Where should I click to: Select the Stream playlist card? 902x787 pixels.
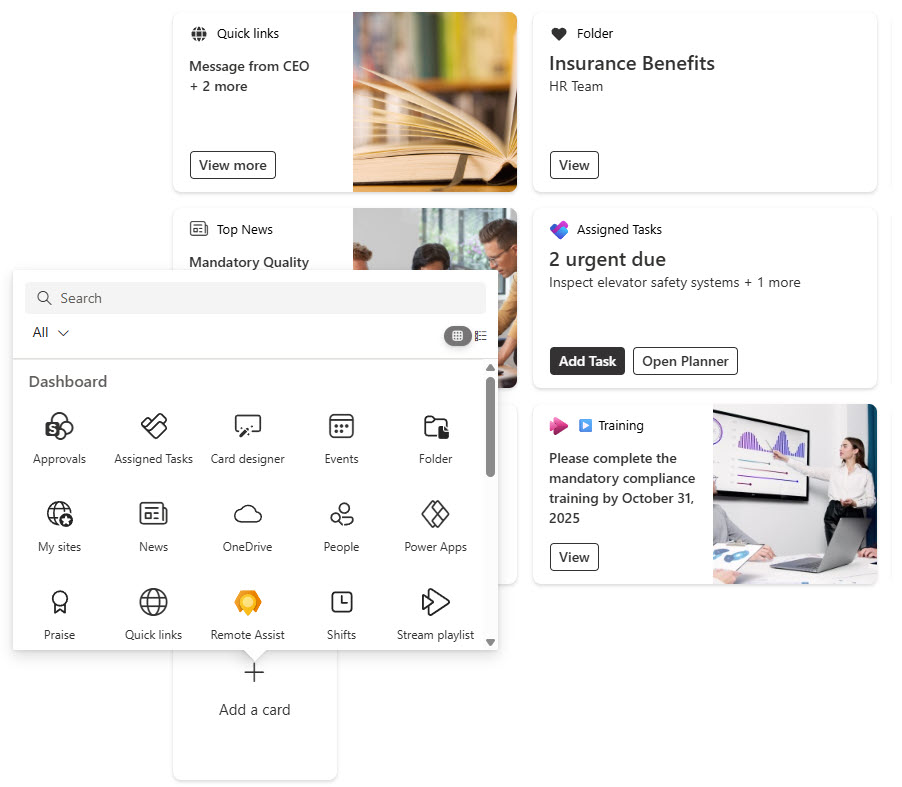[x=435, y=614]
